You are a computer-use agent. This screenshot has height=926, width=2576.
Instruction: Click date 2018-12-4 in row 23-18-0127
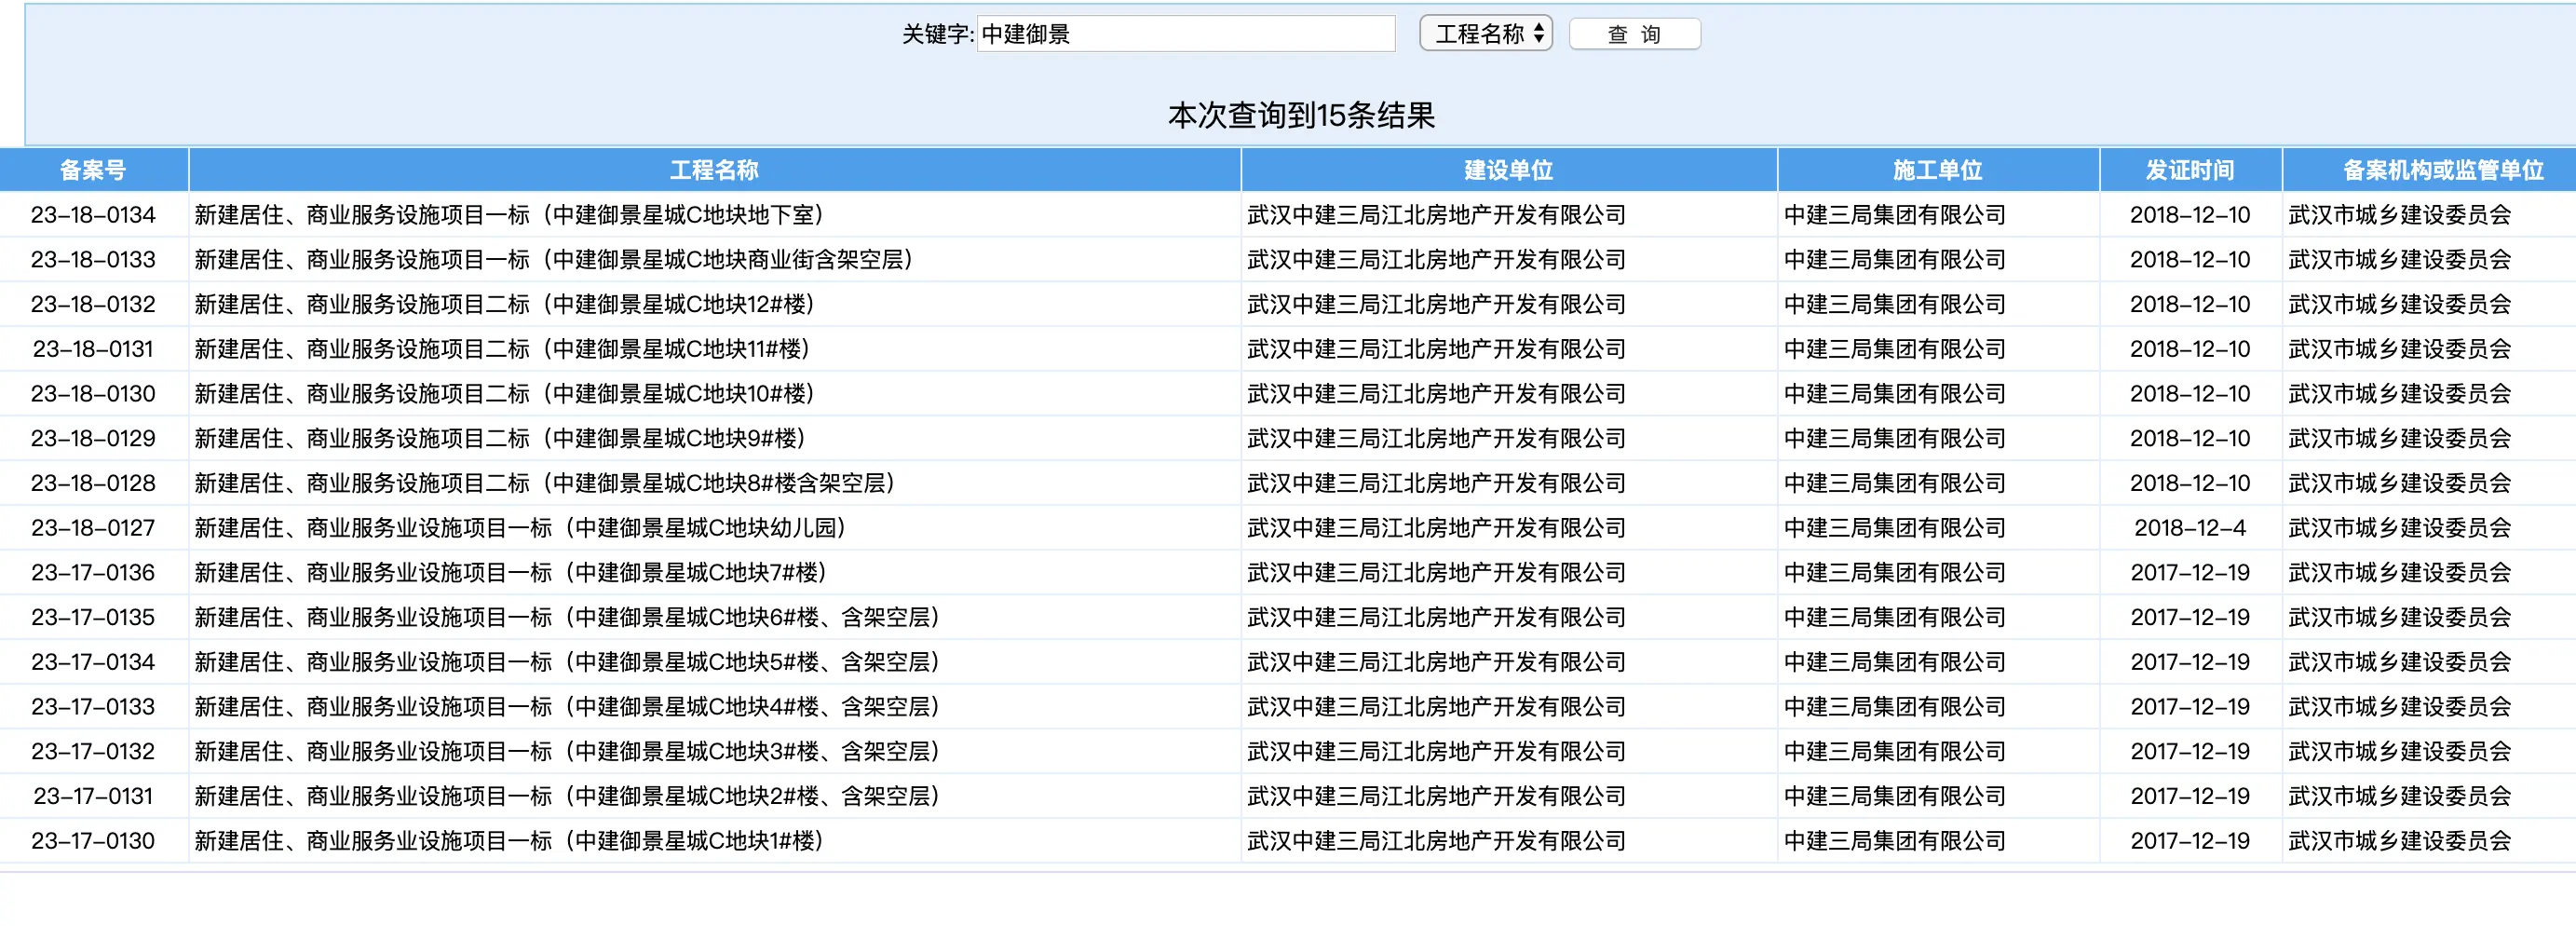tap(2190, 528)
